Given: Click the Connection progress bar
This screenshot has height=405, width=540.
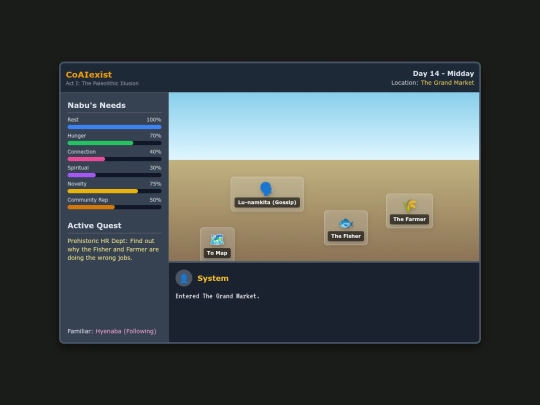Looking at the screenshot, I should pos(114,159).
